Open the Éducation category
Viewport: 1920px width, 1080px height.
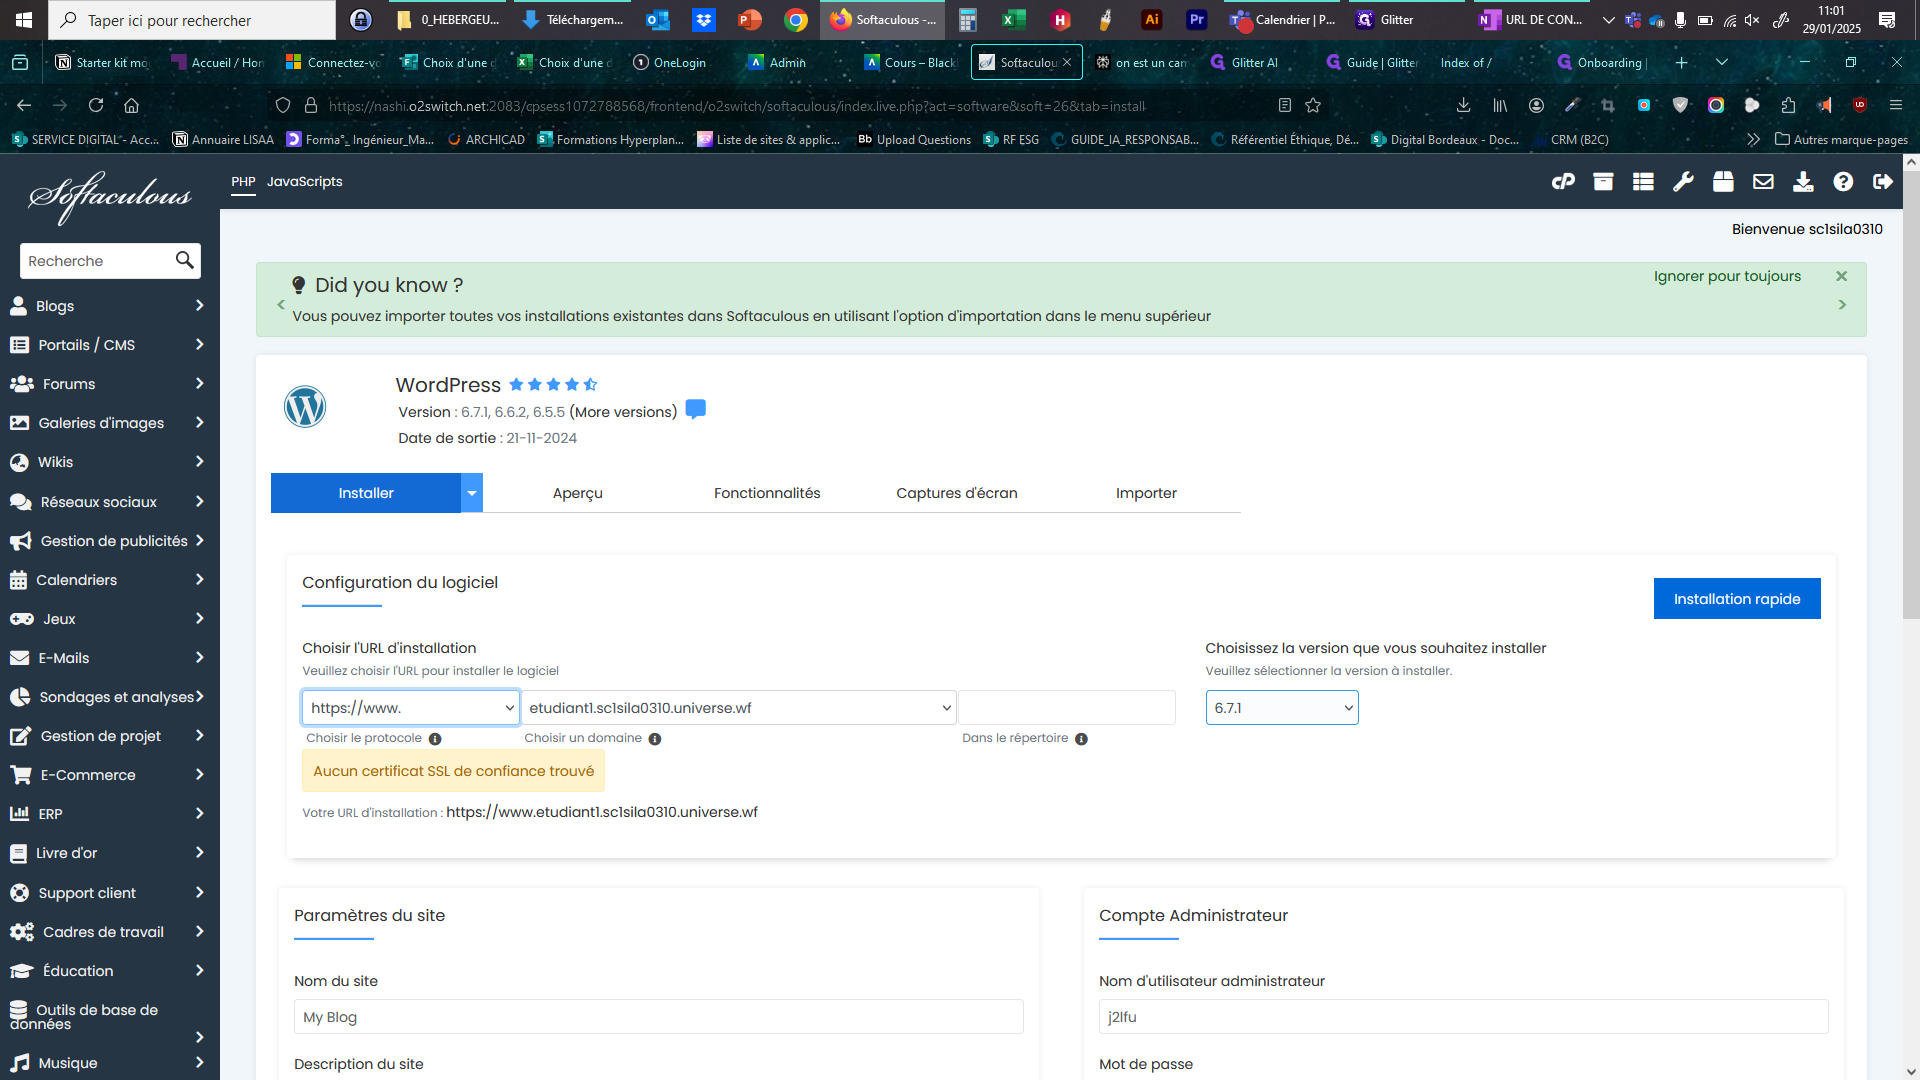coord(110,970)
